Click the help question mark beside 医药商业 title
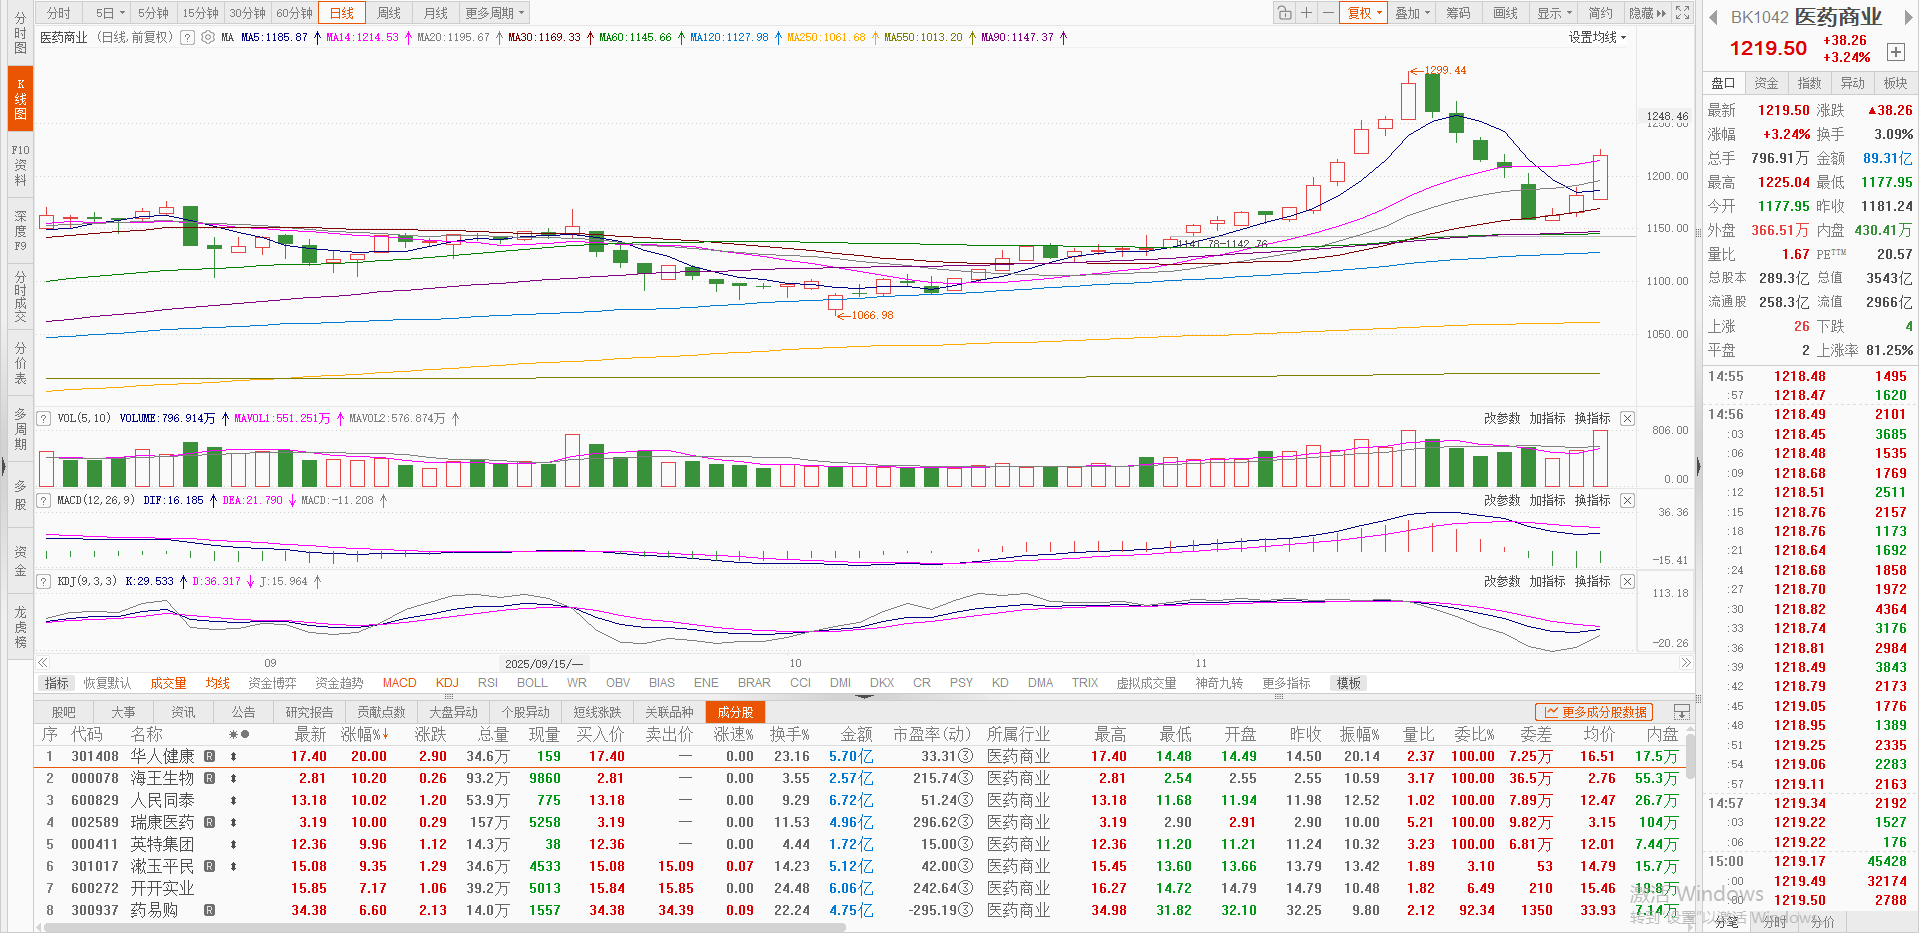Viewport: 1919px width, 933px height. 188,37
